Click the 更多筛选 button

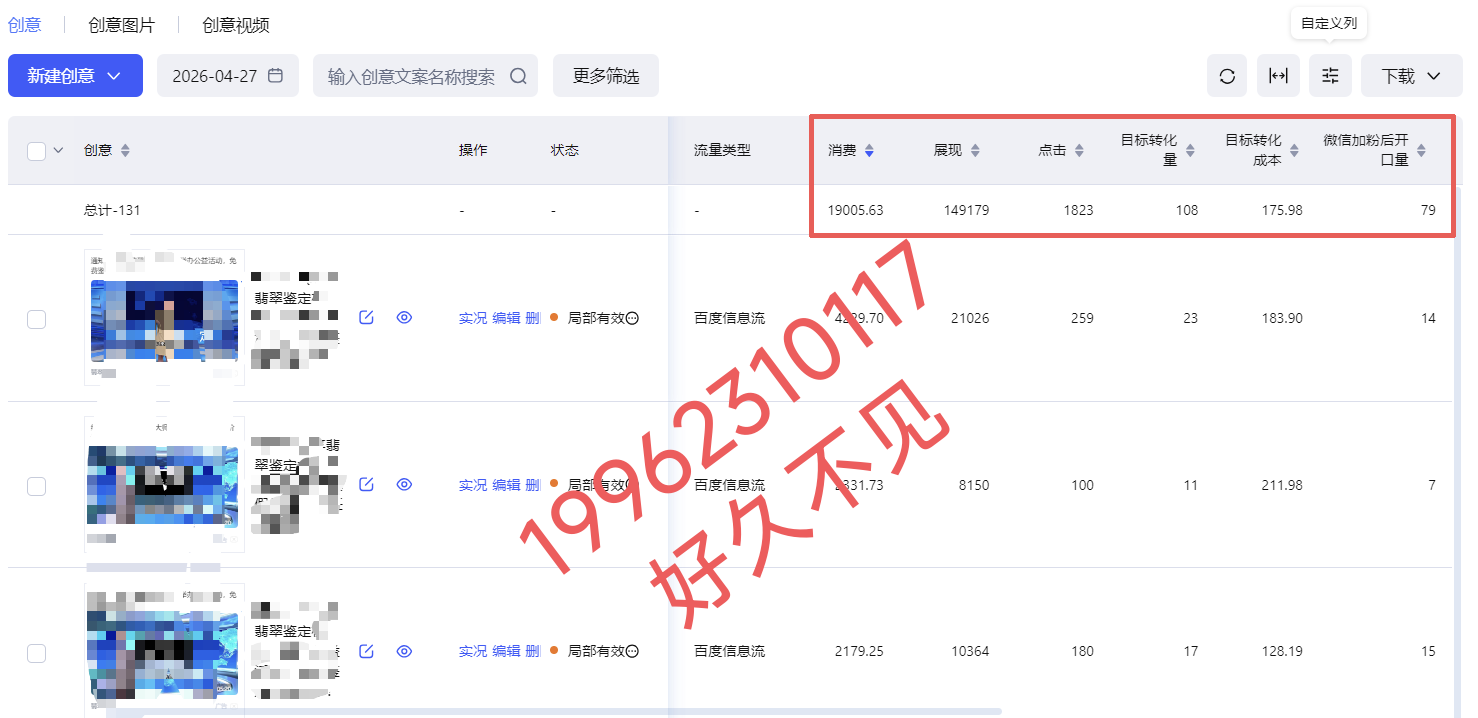pos(605,76)
